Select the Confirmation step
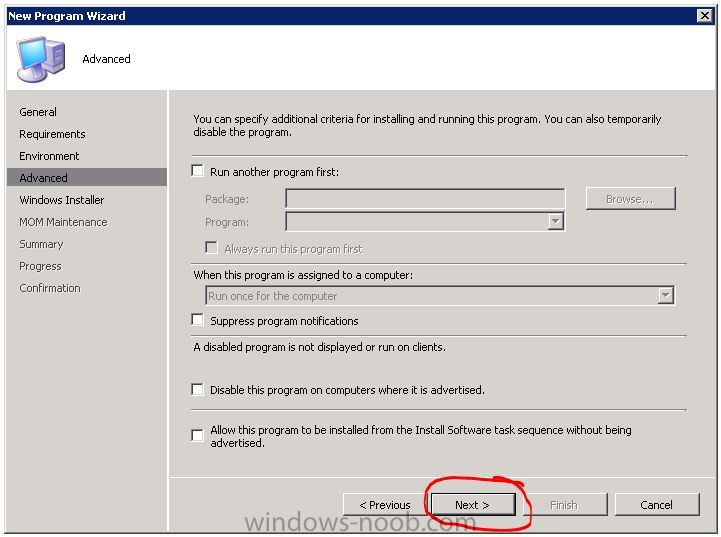The width and height of the screenshot is (721, 537). pyautogui.click(x=50, y=288)
